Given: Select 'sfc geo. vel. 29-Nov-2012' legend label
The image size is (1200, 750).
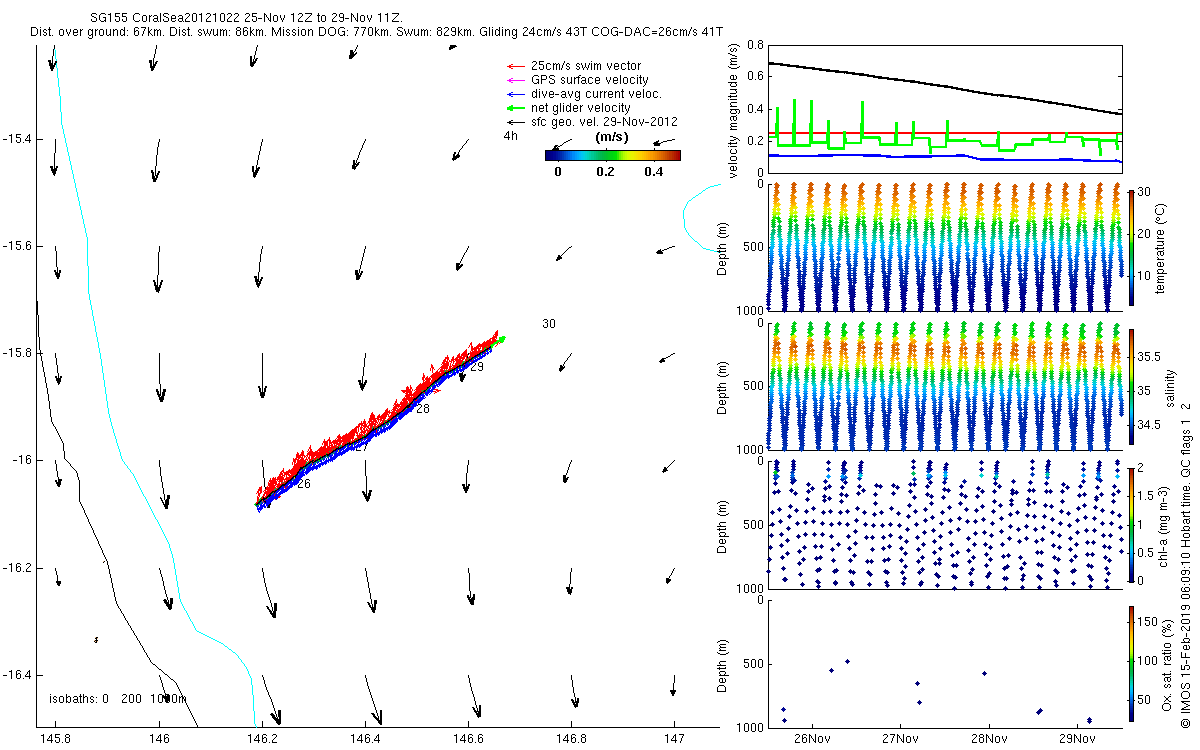Looking at the screenshot, I should click(x=605, y=122).
